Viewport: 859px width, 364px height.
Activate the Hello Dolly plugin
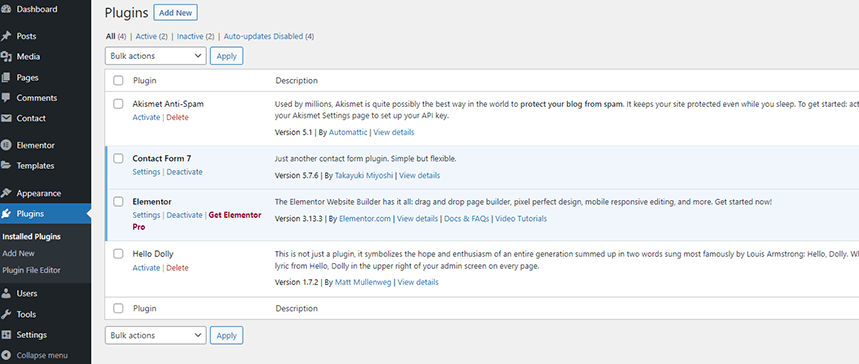tap(146, 268)
